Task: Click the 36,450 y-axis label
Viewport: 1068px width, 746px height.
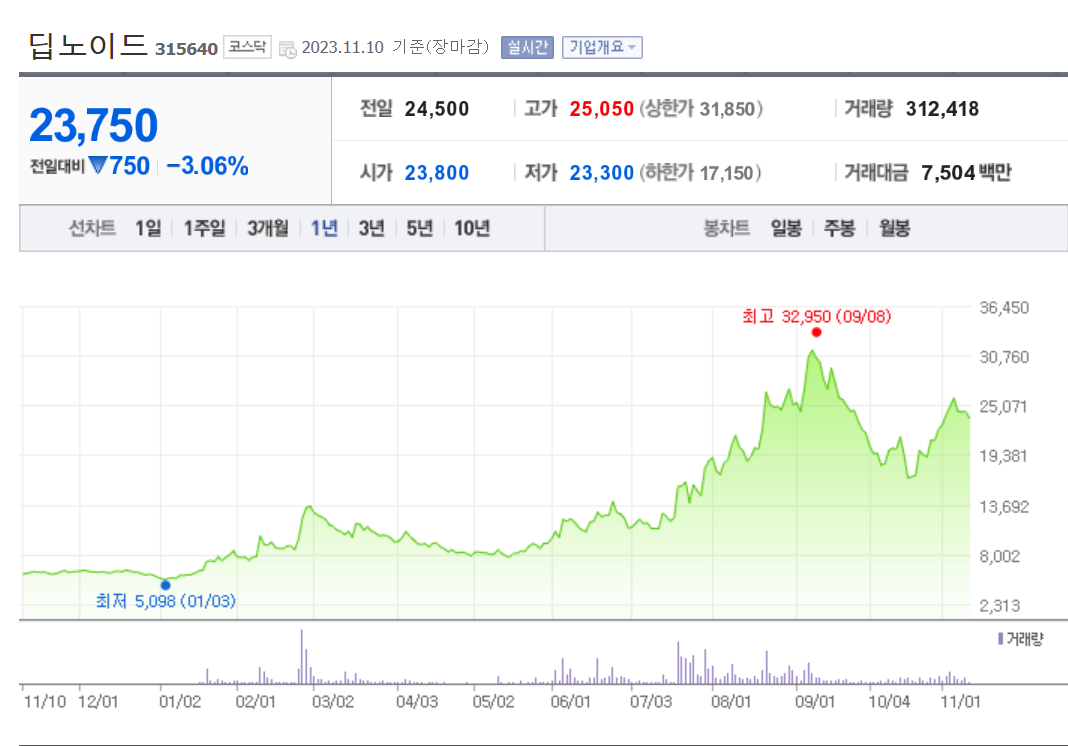Action: pyautogui.click(x=1004, y=308)
